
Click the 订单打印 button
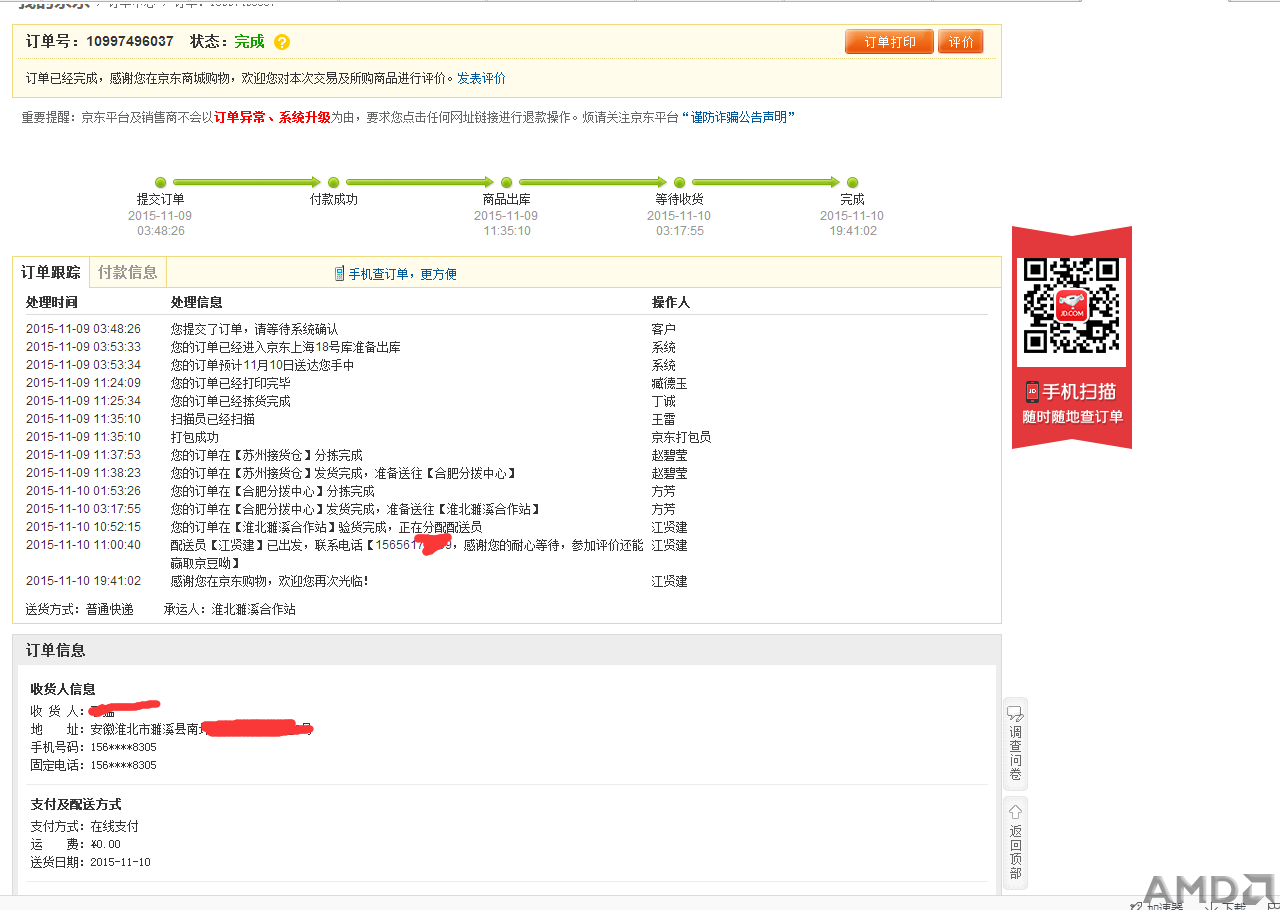(889, 42)
